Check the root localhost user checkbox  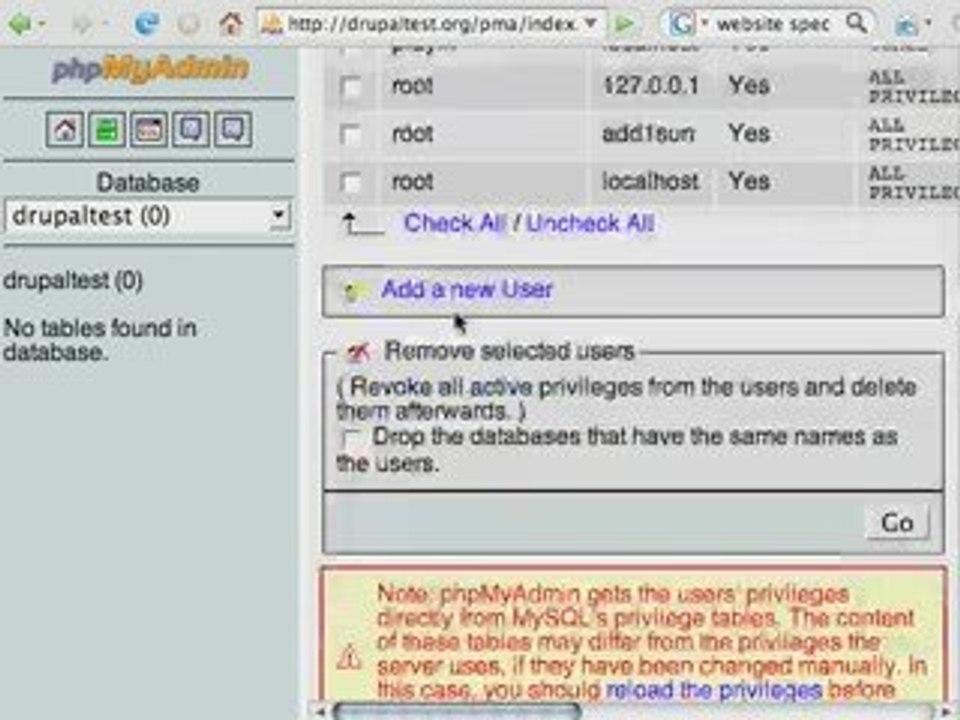pos(351,182)
